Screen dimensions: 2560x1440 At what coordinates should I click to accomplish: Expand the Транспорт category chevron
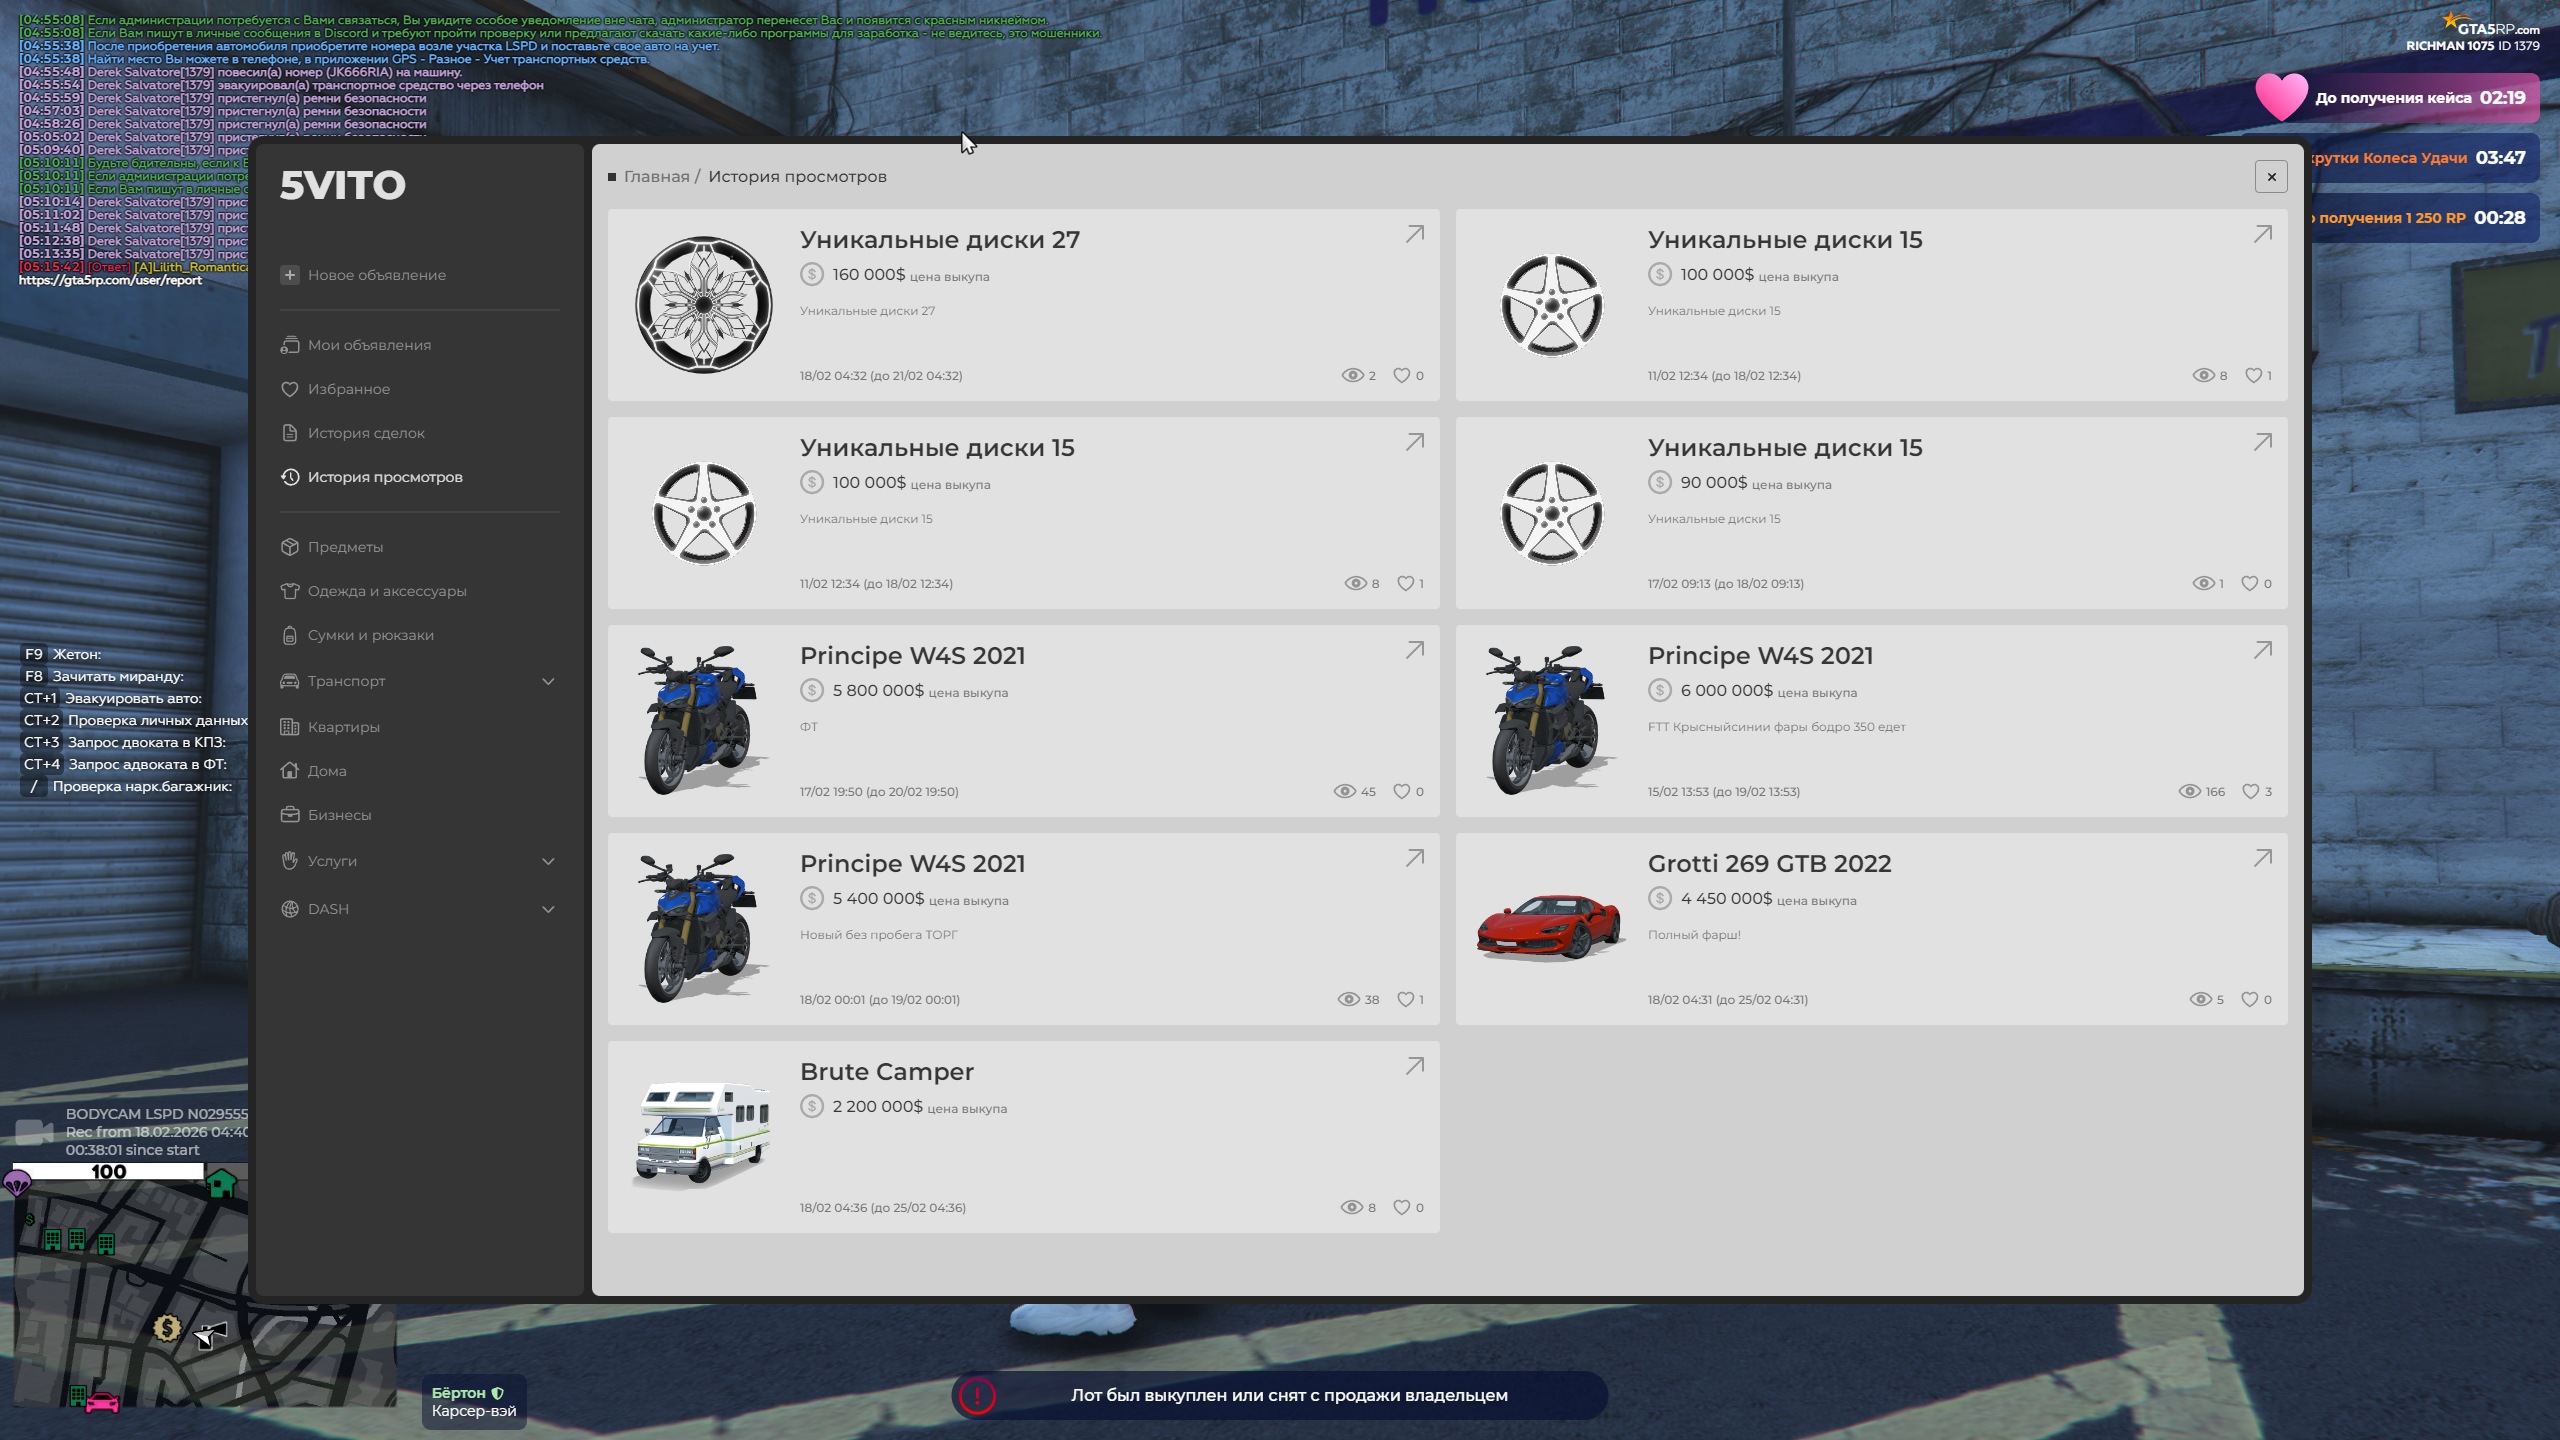(x=548, y=681)
